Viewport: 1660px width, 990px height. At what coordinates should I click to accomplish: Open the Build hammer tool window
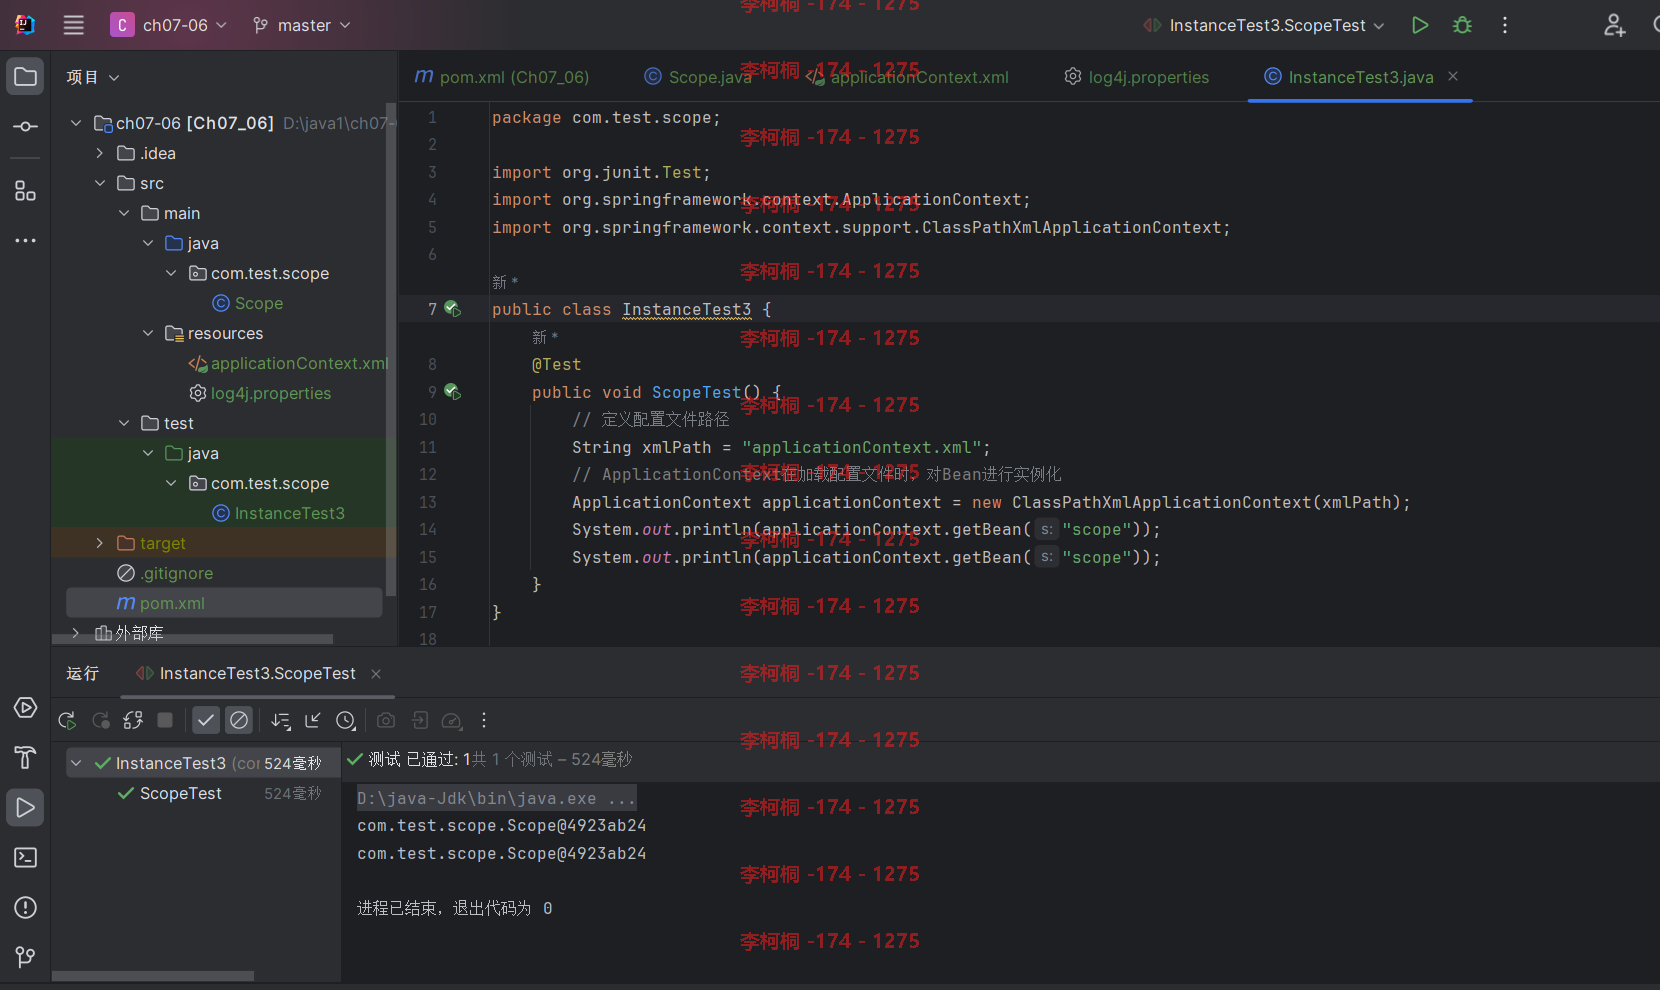[25, 758]
